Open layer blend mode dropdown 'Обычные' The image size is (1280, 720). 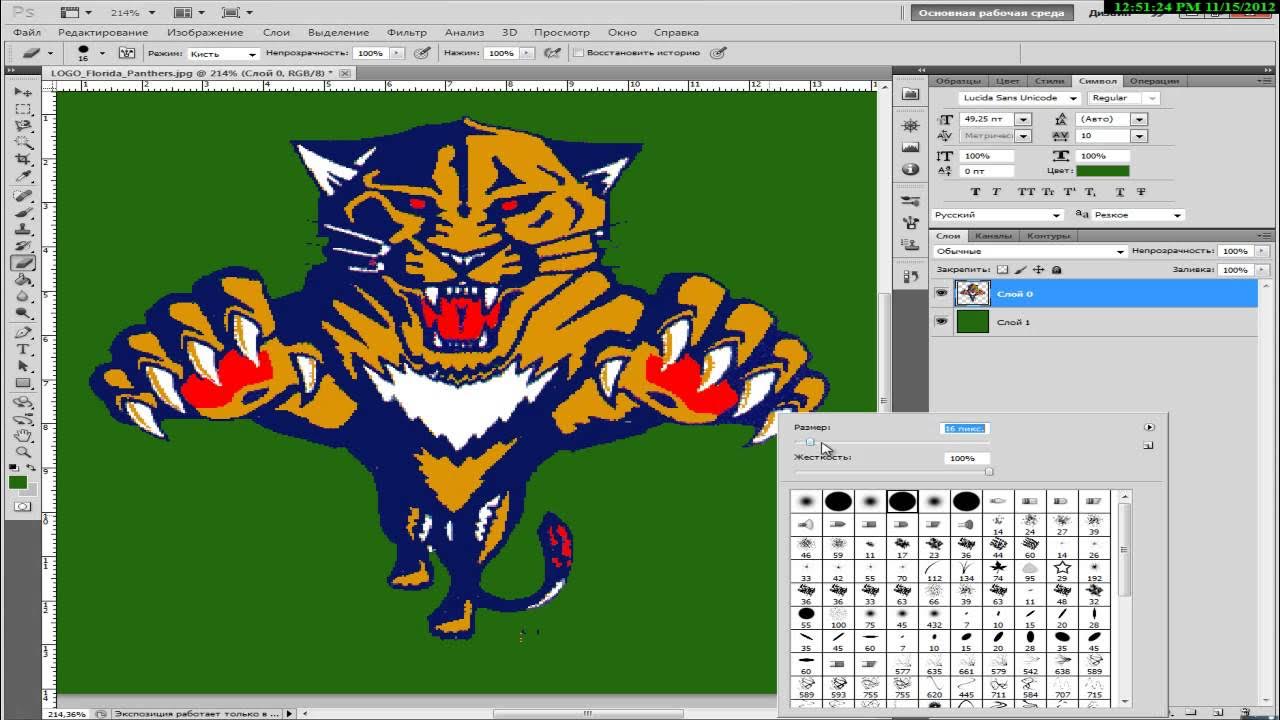[1030, 251]
